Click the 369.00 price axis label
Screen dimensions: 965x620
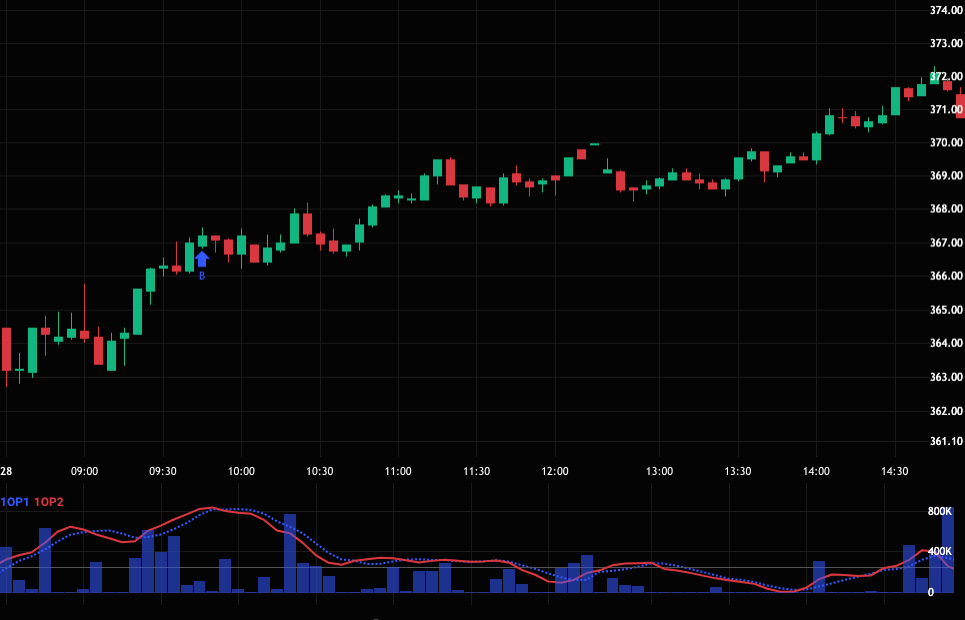click(946, 175)
